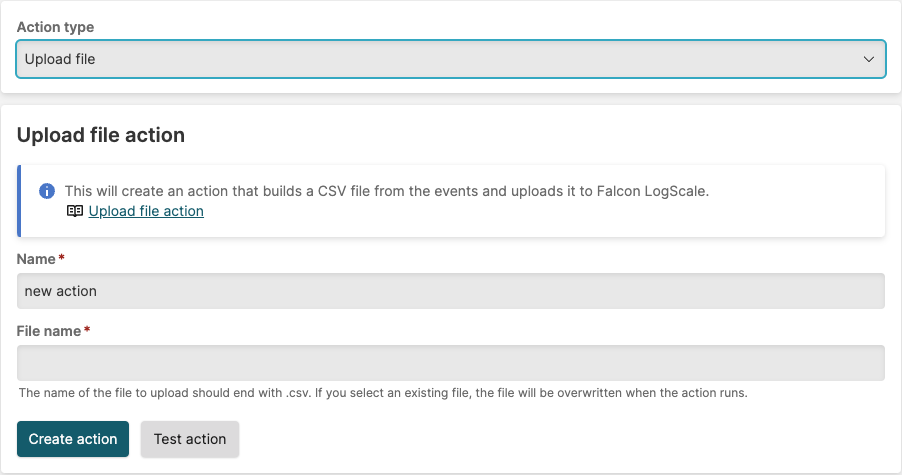902x475 pixels.
Task: Focus the Name field containing "new action"
Action: [x=450, y=291]
